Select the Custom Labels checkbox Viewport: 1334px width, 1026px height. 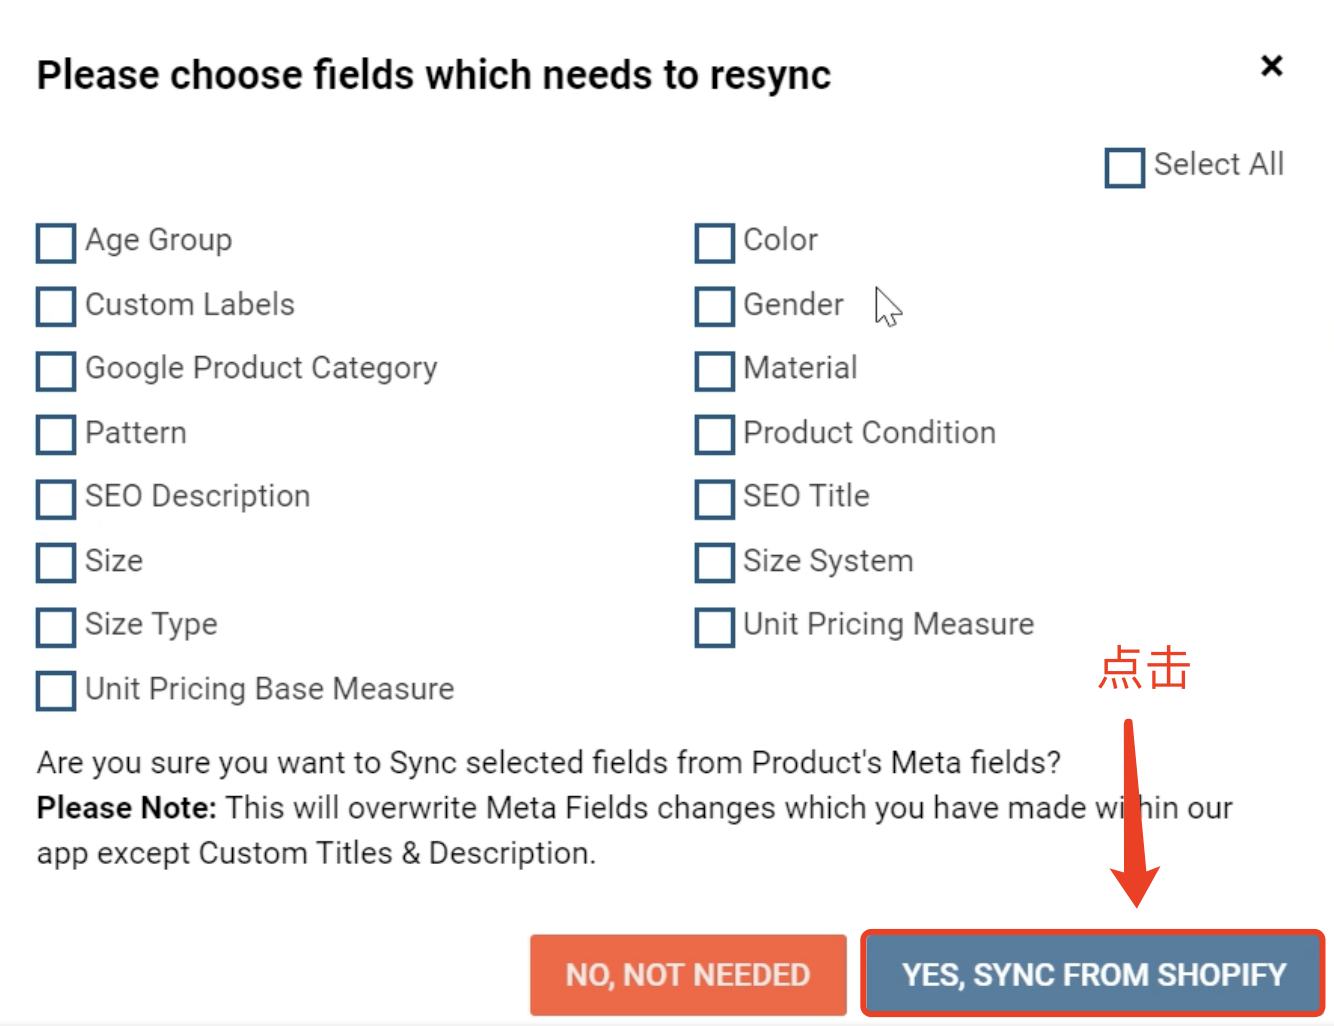pos(55,306)
